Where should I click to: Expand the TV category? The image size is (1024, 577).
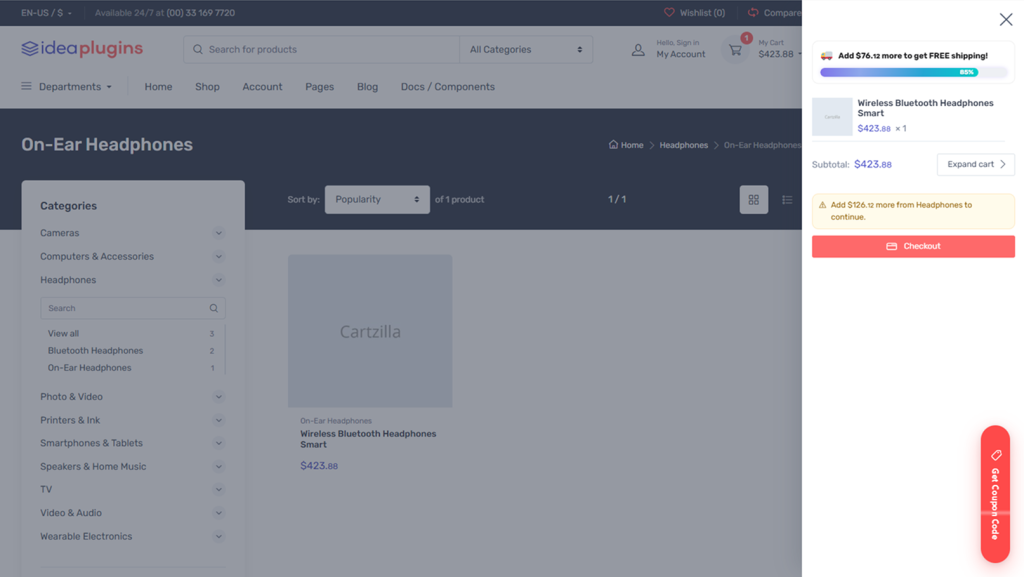[x=219, y=490]
